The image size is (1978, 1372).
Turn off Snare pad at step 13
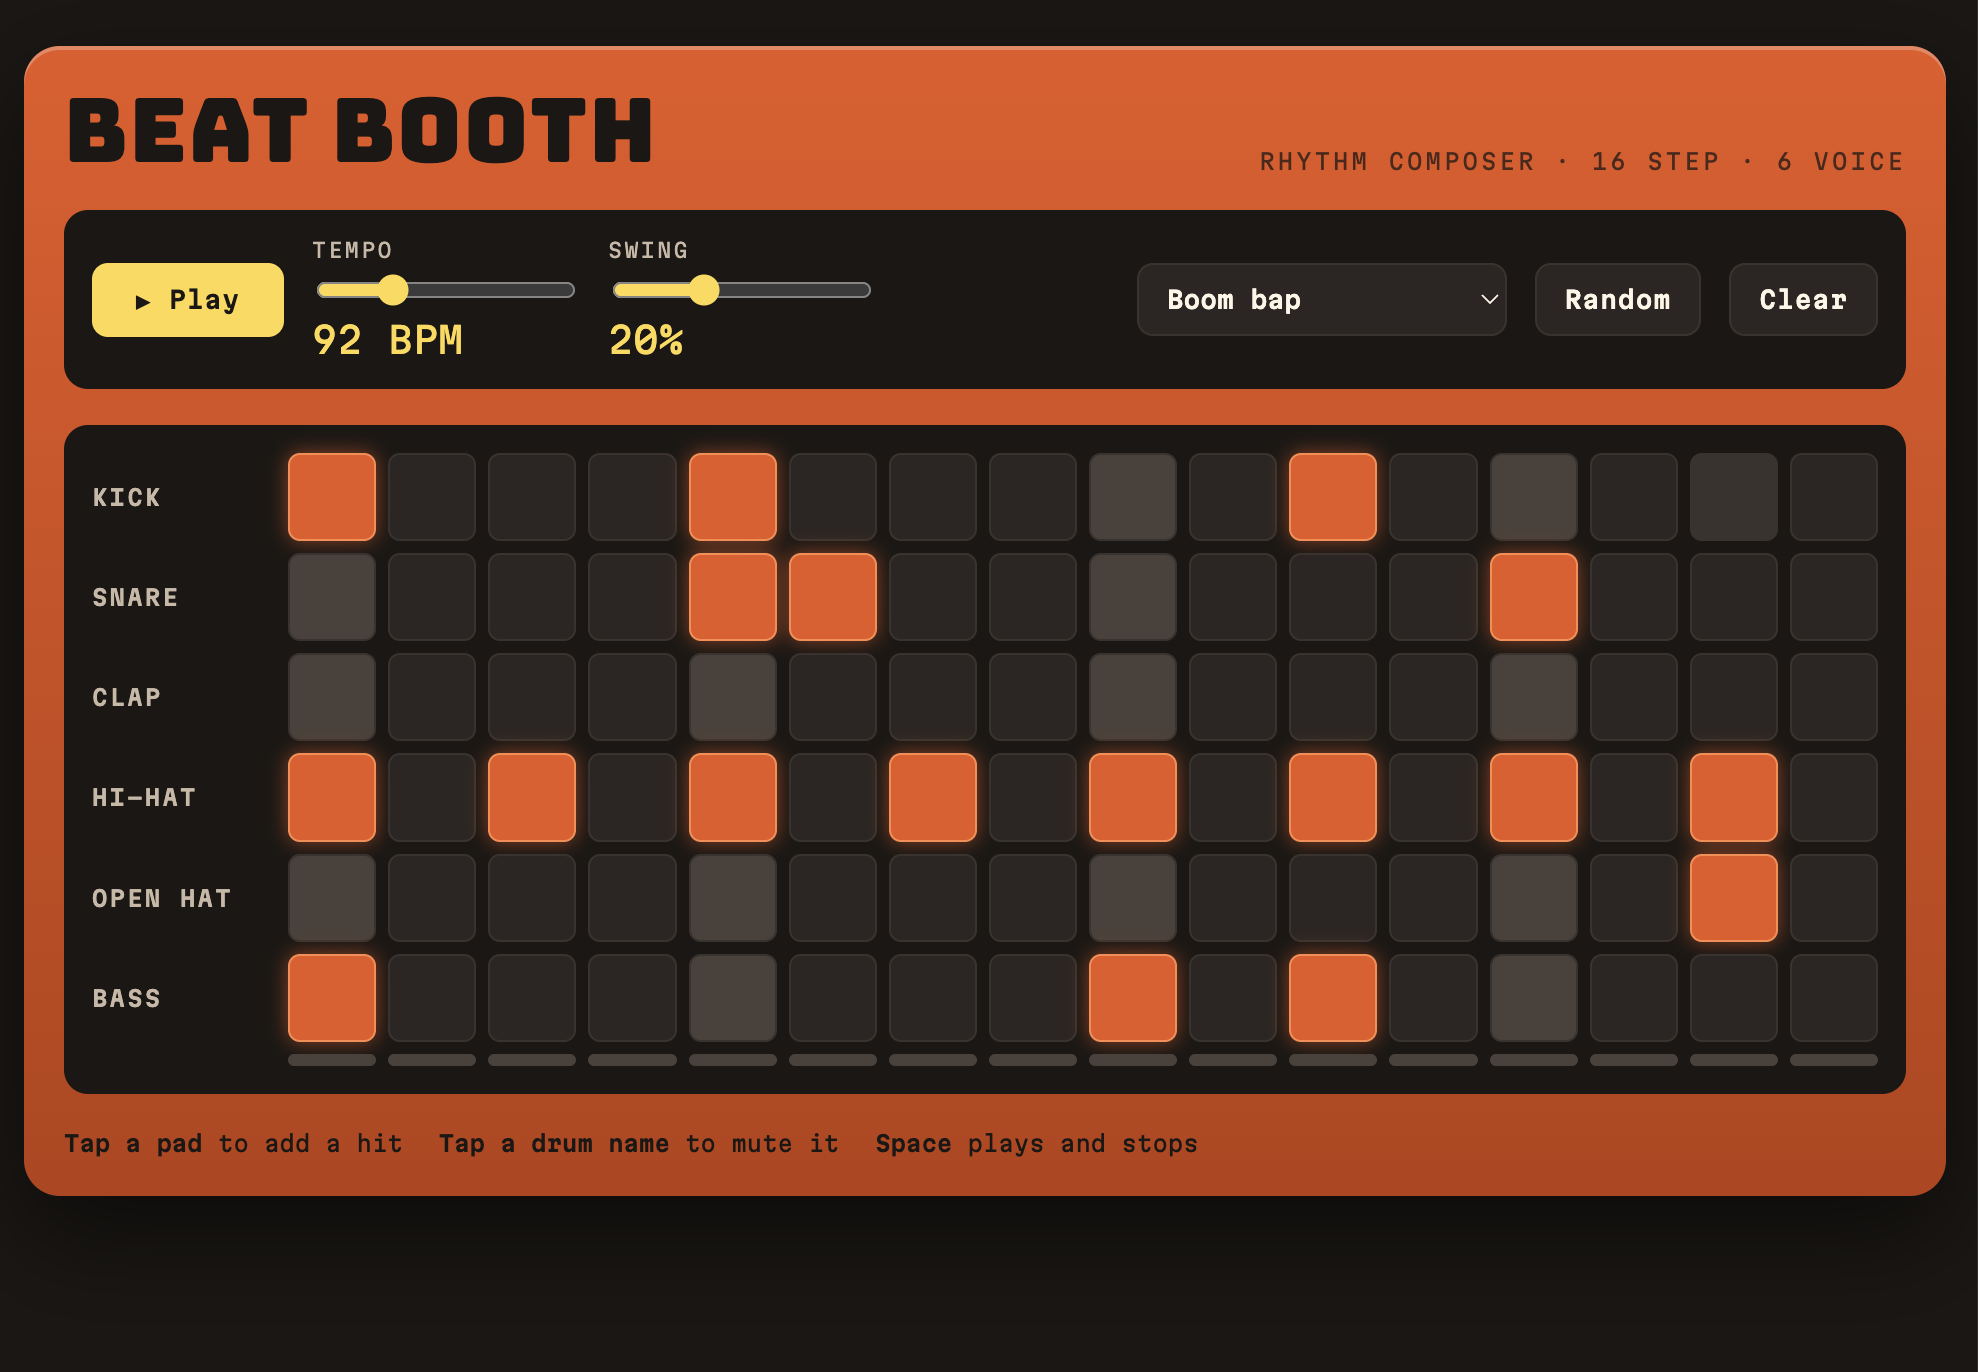(x=1534, y=597)
